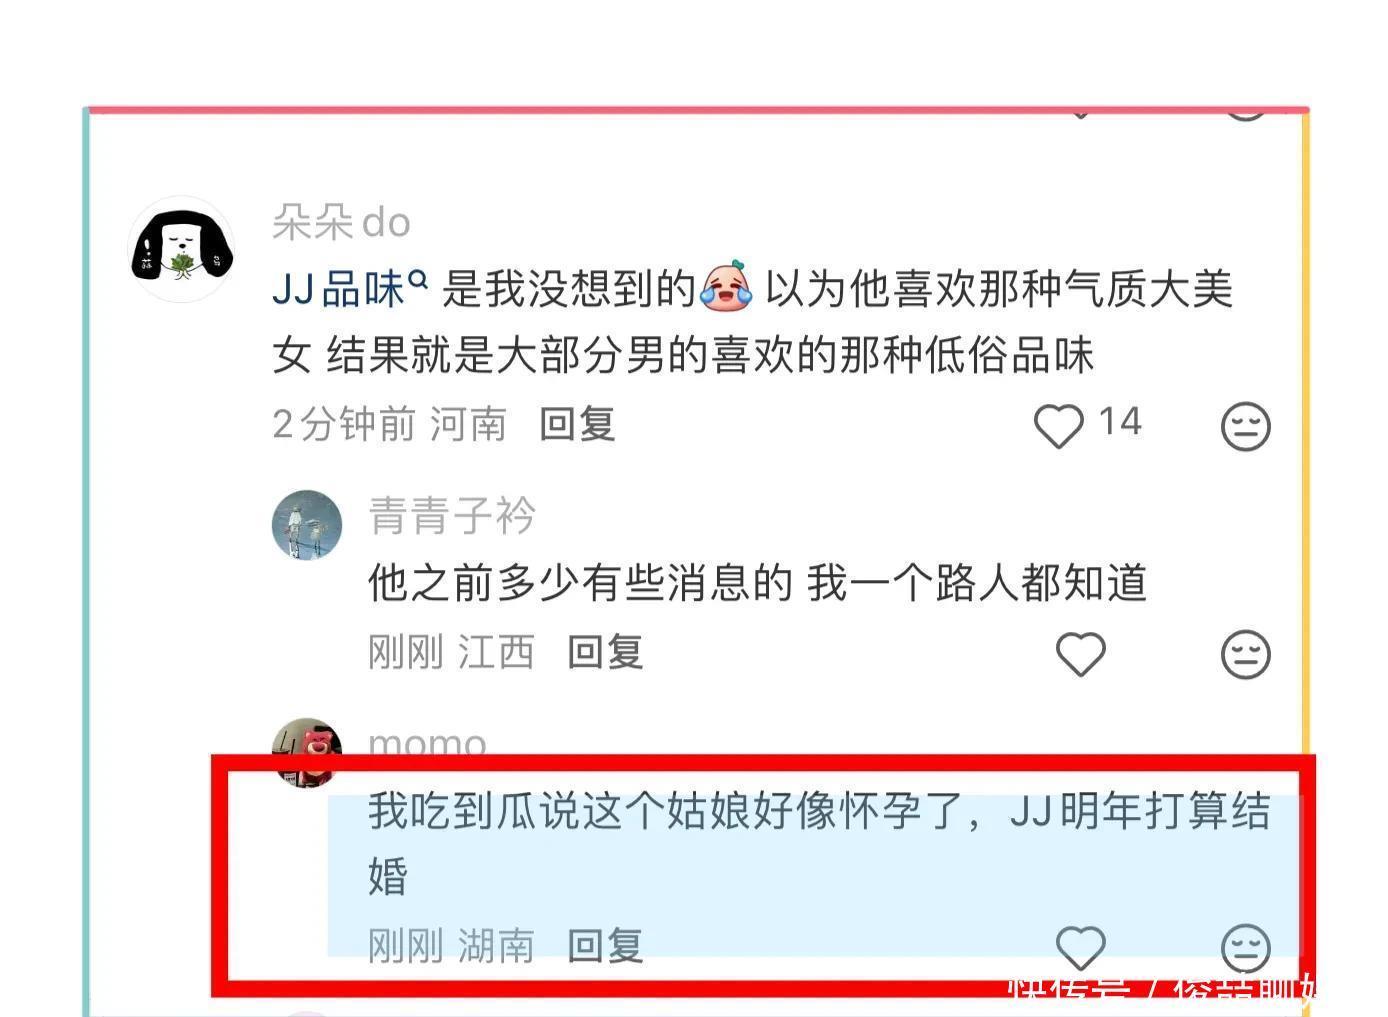
Task: Tap dislike face on 青青子衿's reply
Action: click(x=1246, y=654)
